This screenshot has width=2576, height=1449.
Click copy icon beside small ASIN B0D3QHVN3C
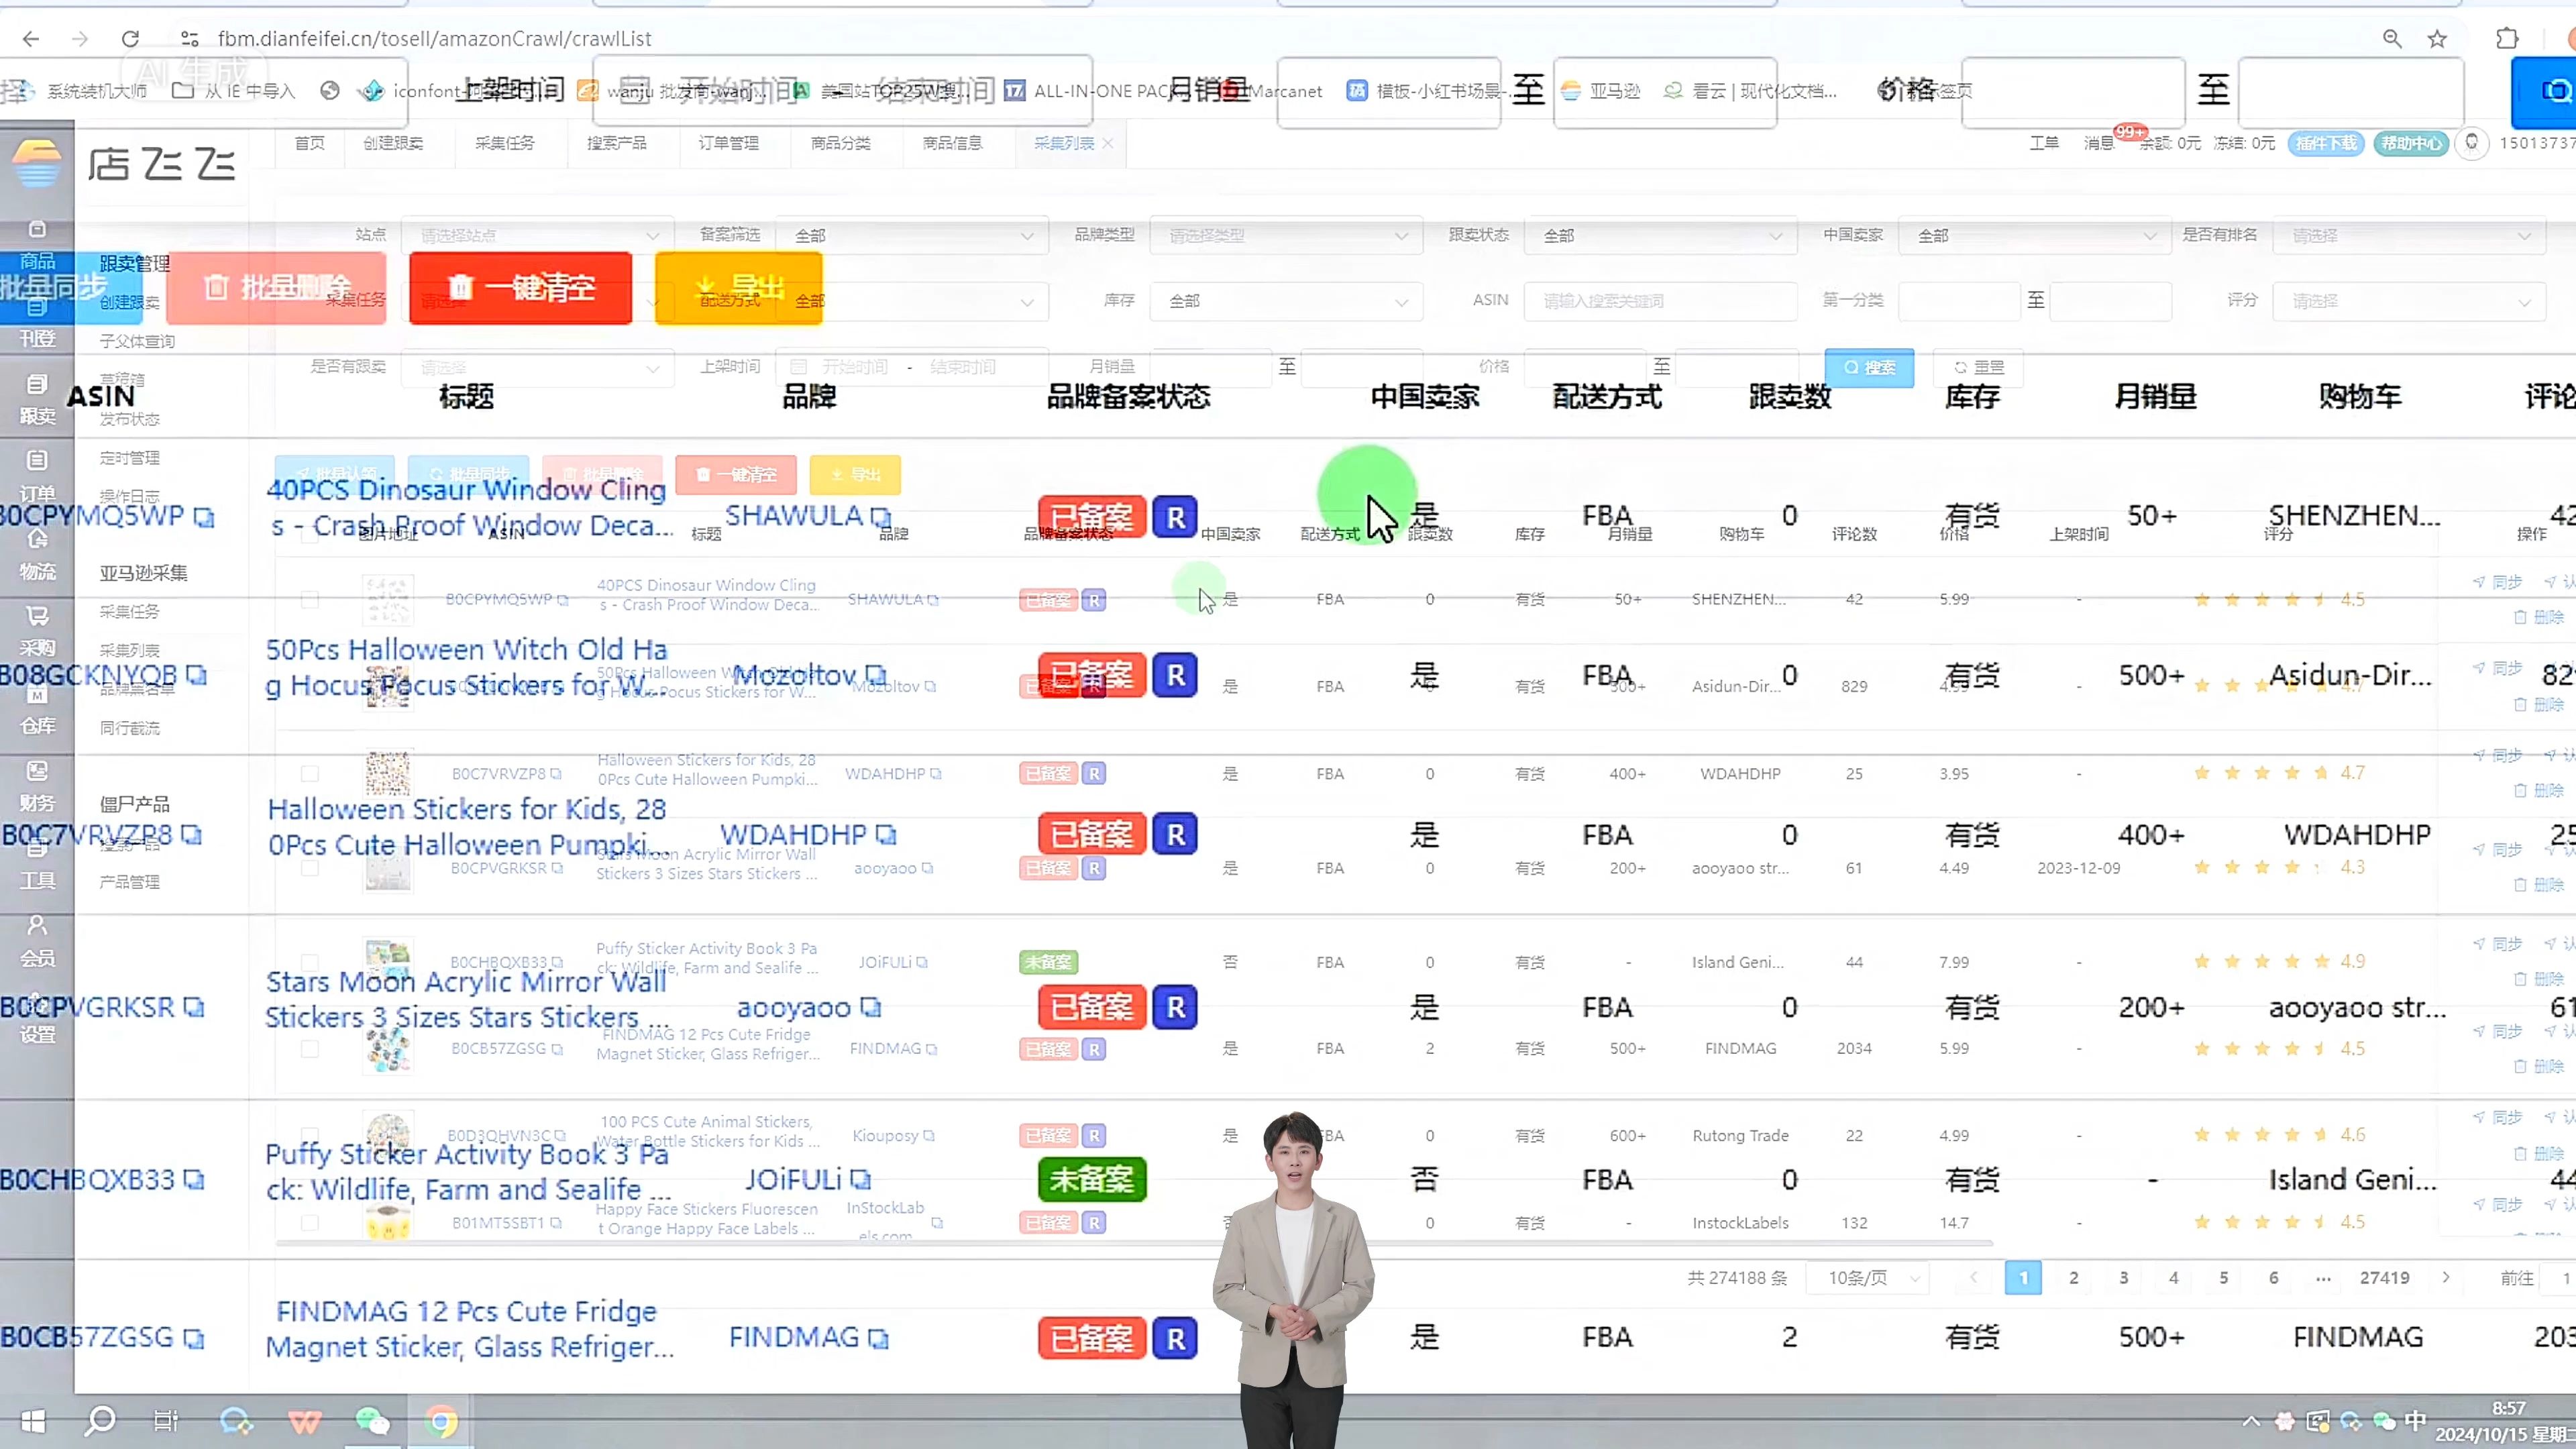(x=560, y=1136)
